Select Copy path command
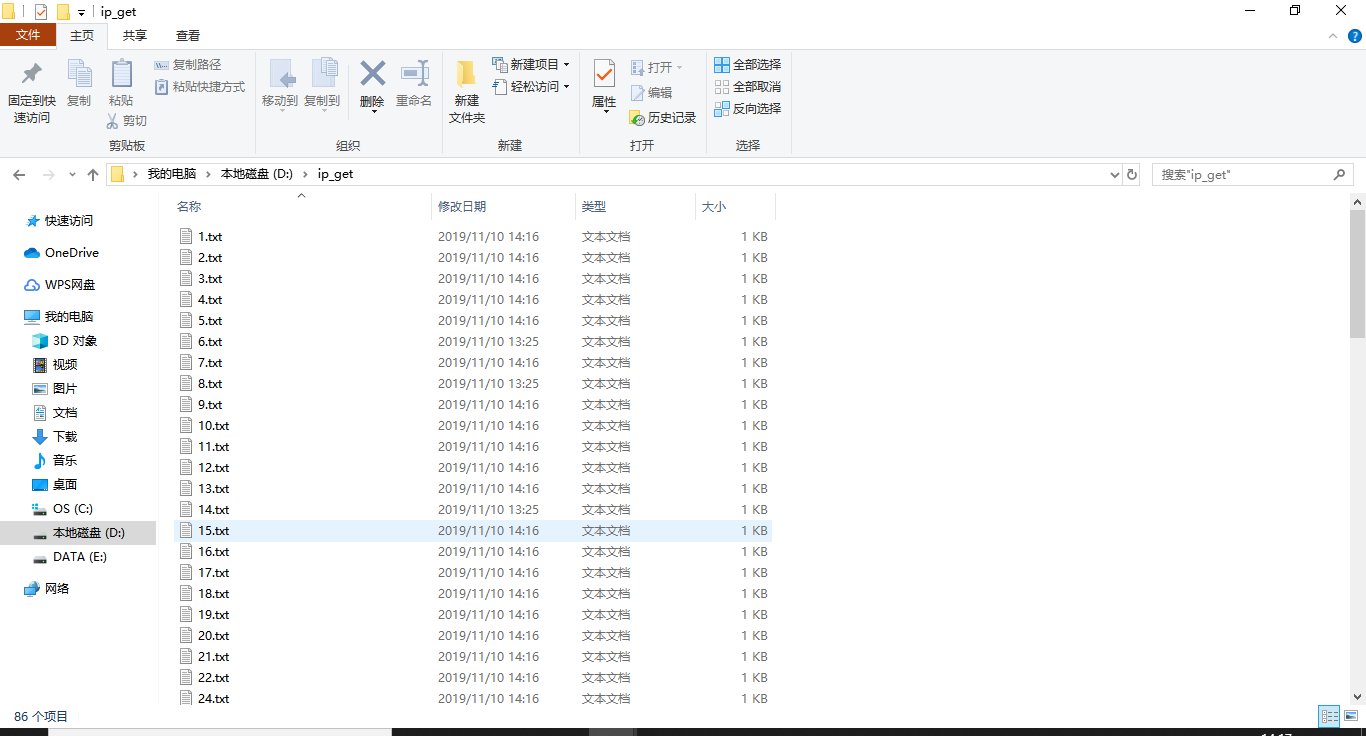The height and width of the screenshot is (736, 1366). (188, 65)
